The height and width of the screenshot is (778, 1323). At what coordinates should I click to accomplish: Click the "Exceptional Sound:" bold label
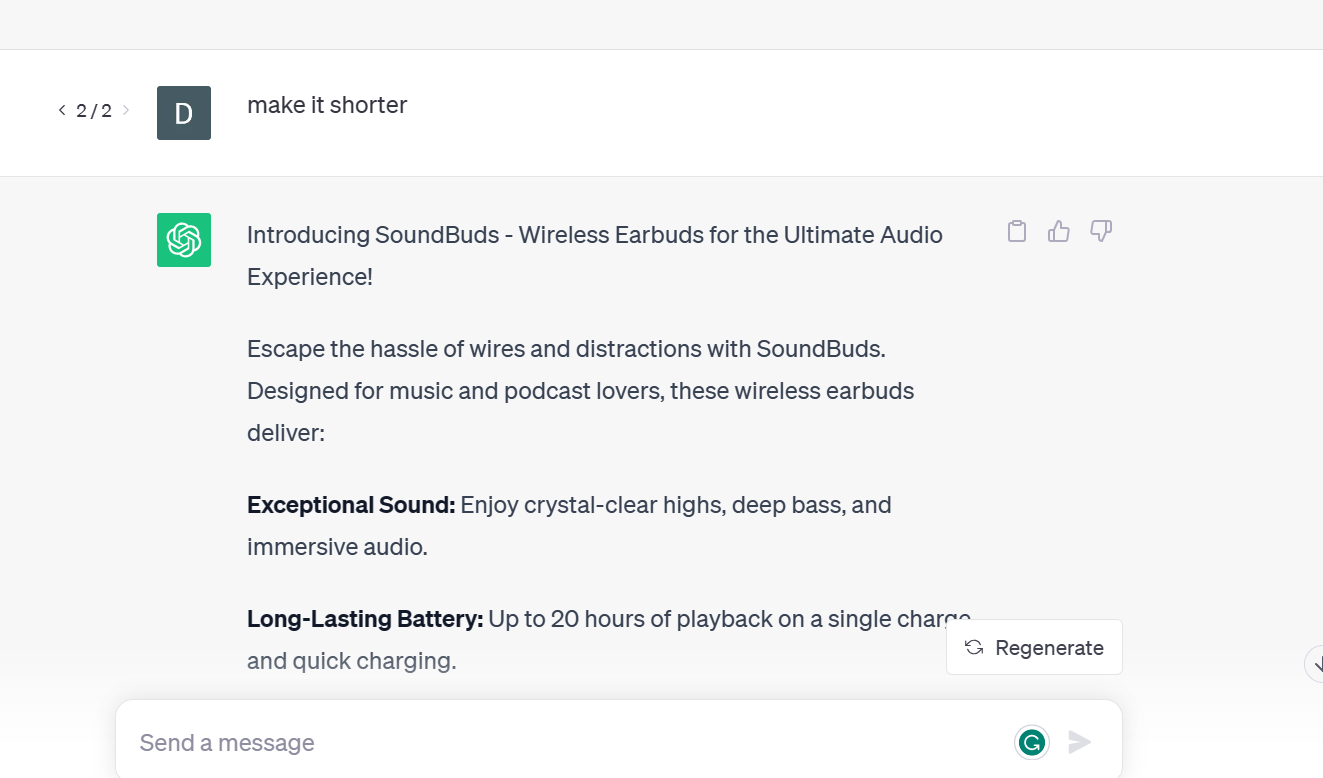pyautogui.click(x=351, y=505)
